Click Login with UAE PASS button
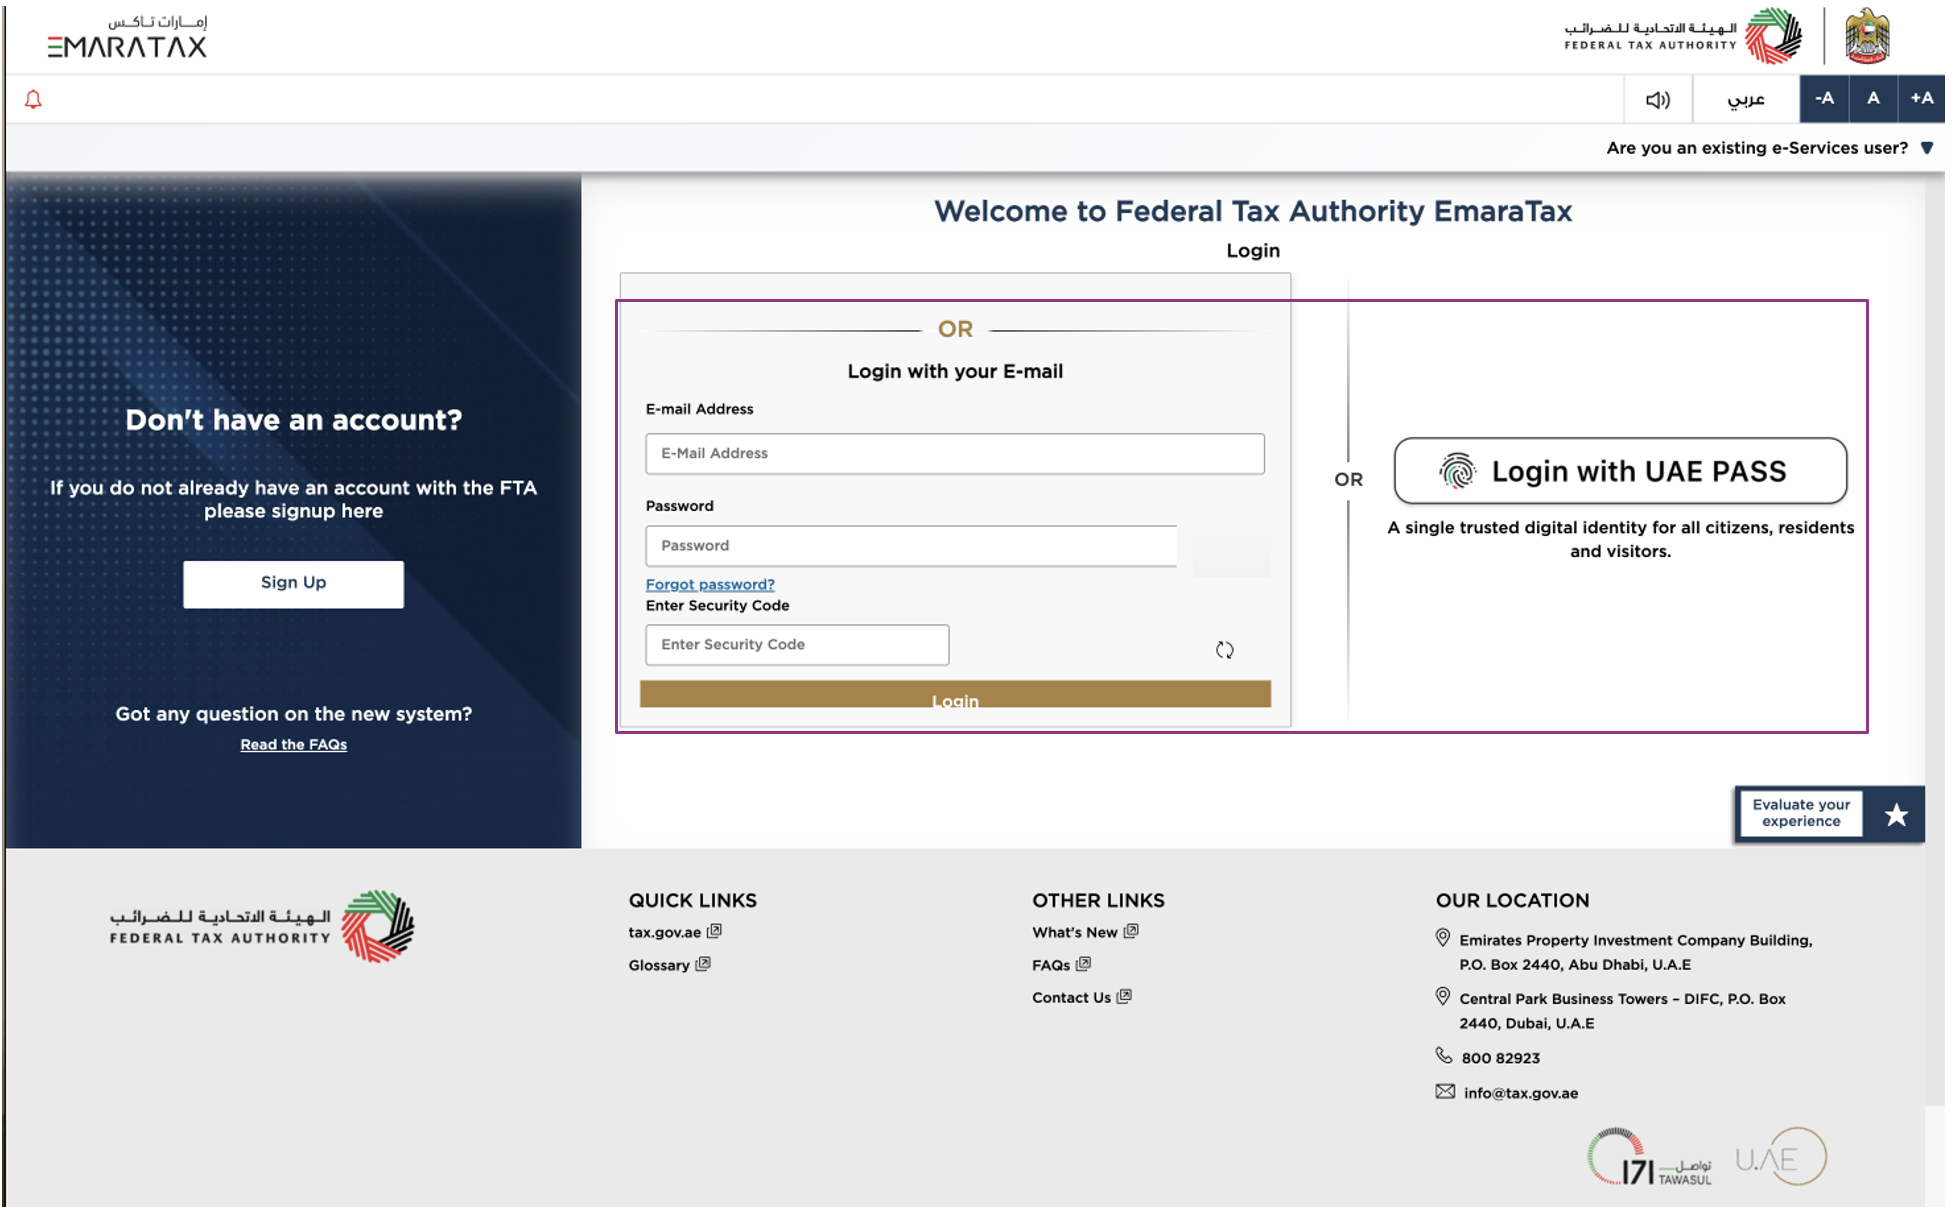 (1619, 471)
